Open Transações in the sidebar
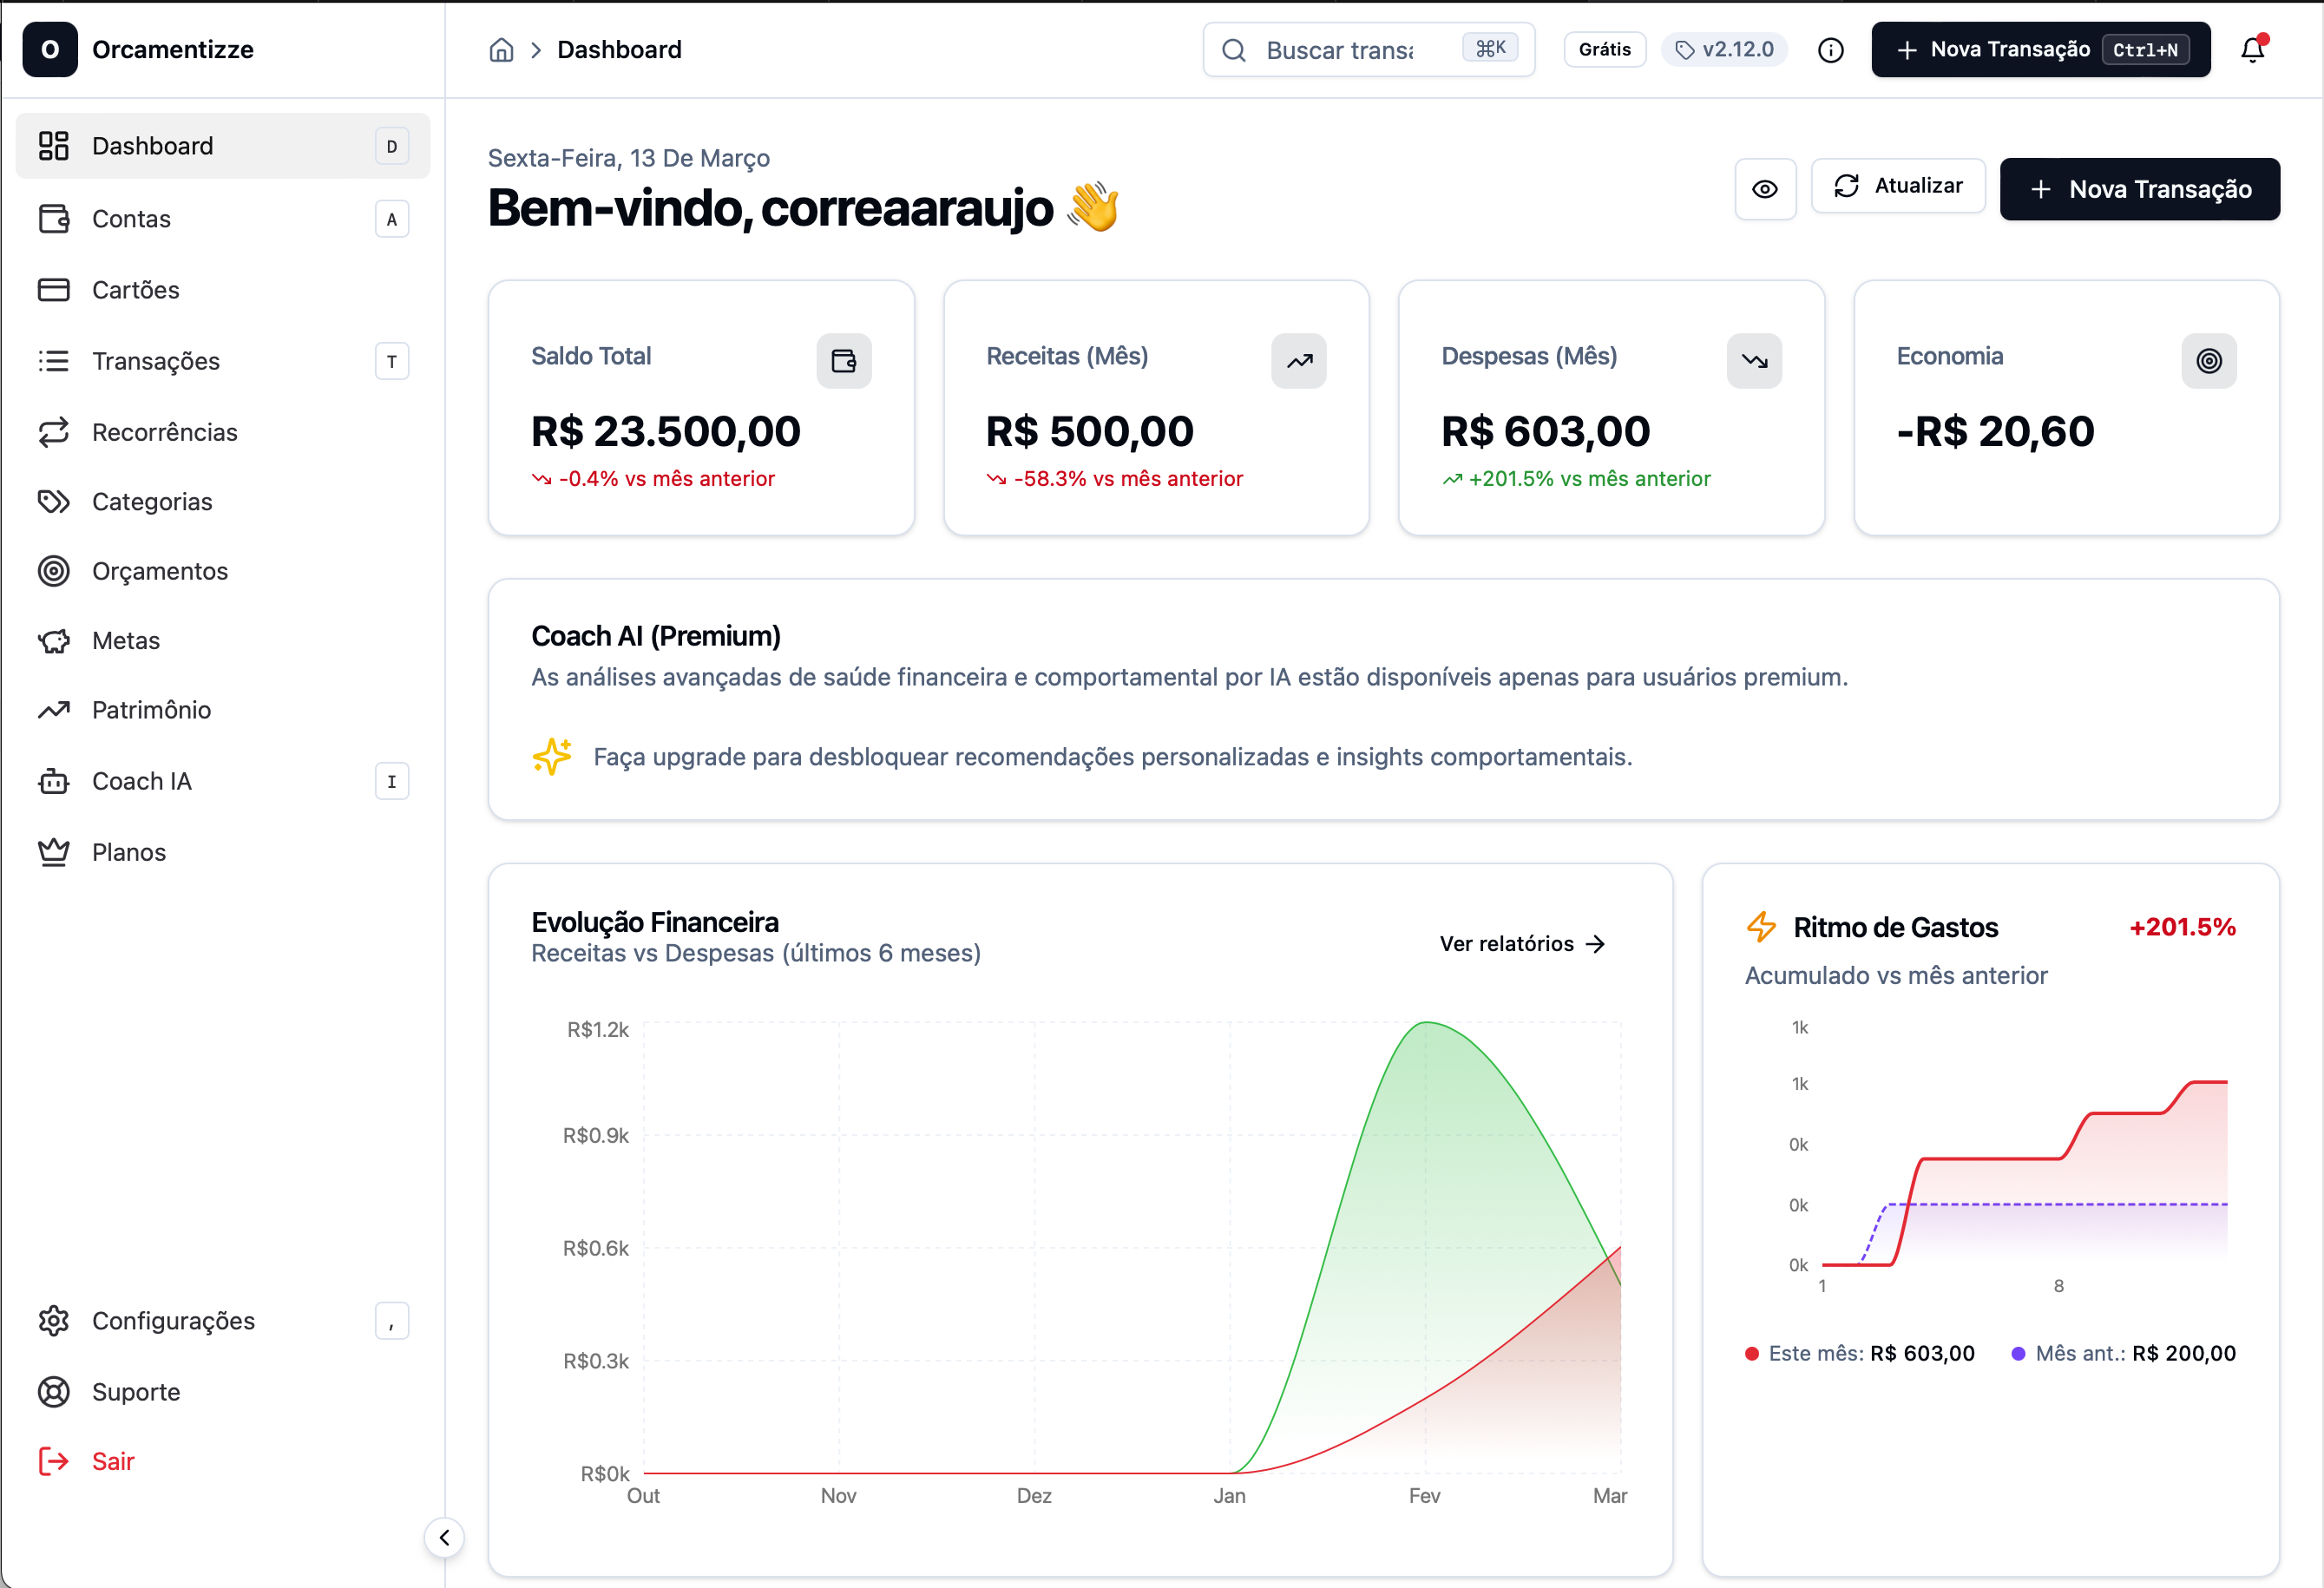Screen dimensions: 2324x1588 coord(156,361)
